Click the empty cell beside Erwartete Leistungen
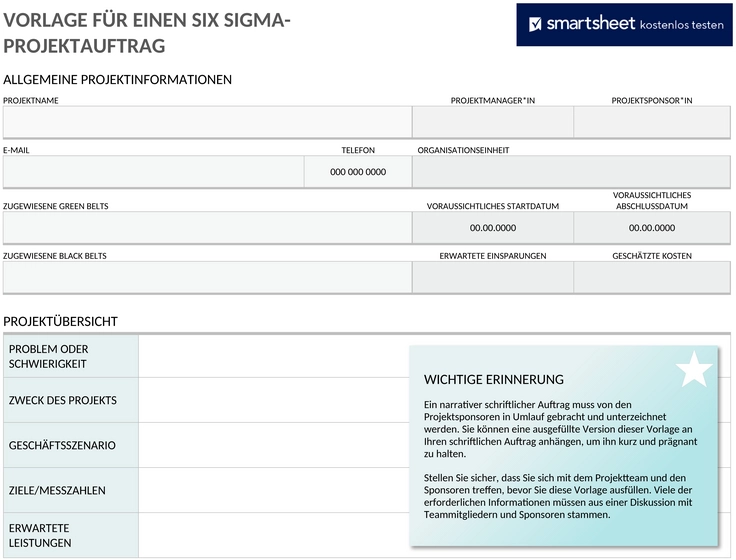Viewport: 736px width, 560px height. pos(274,535)
